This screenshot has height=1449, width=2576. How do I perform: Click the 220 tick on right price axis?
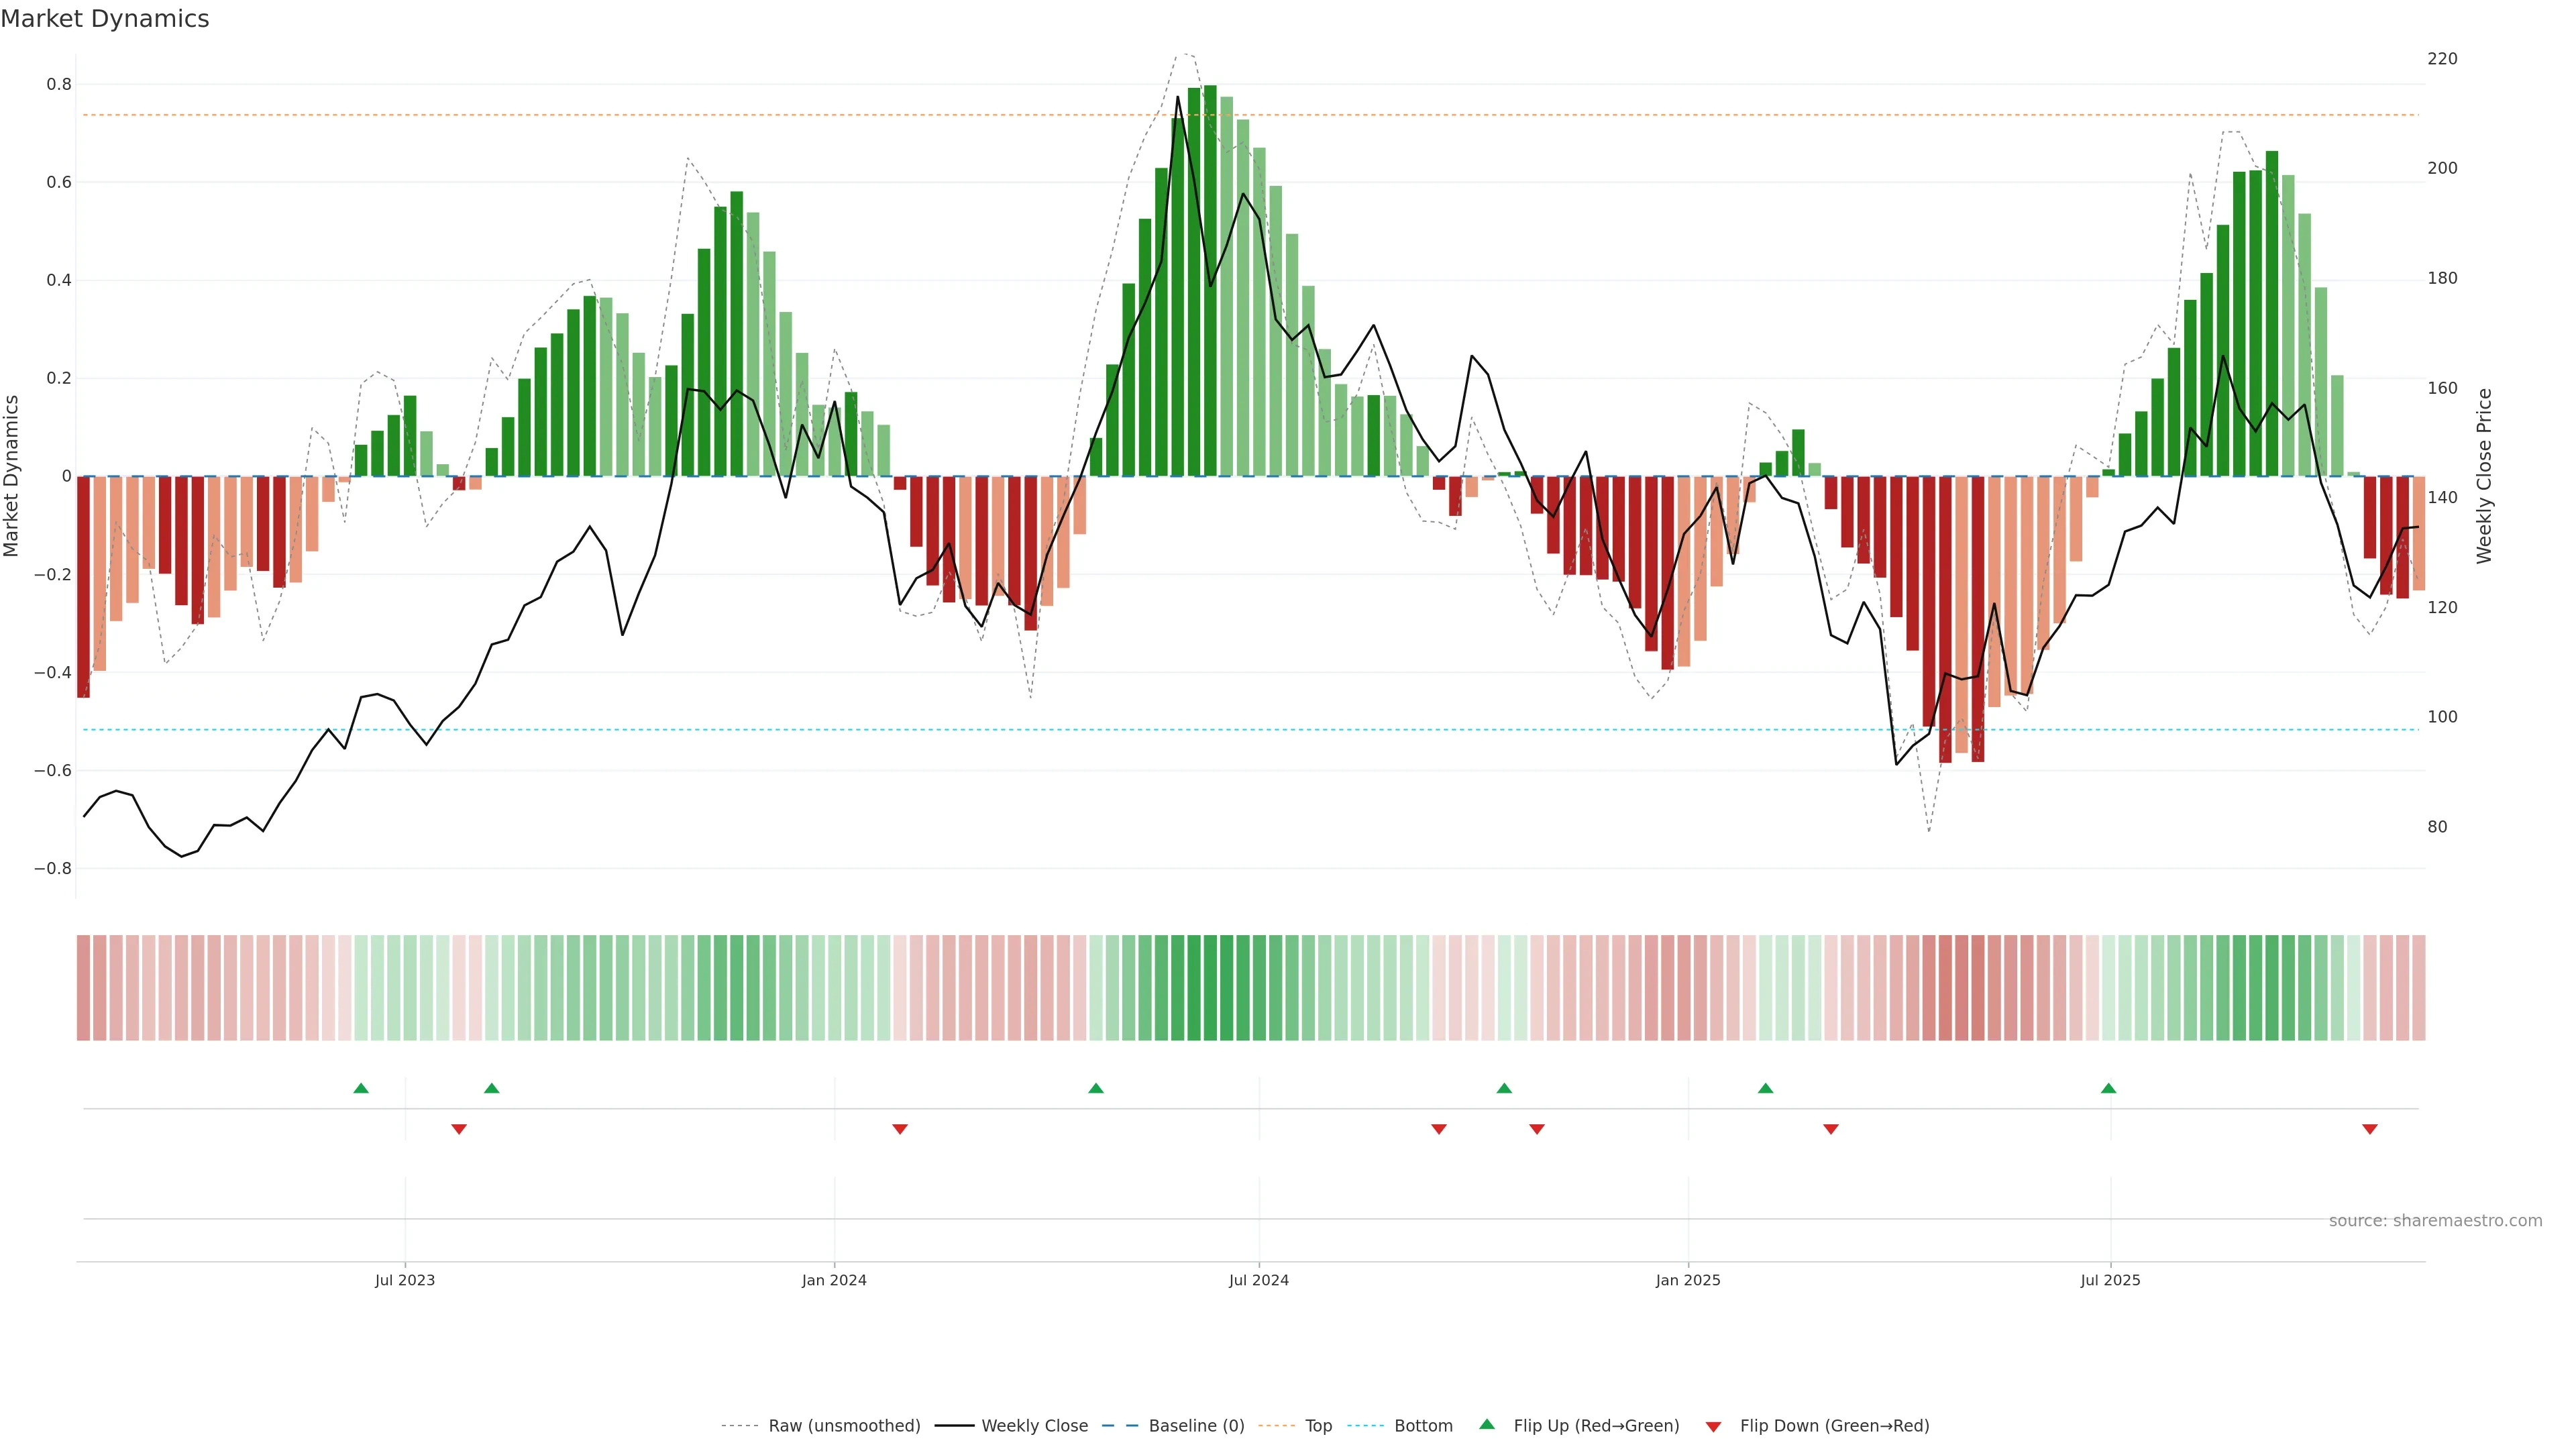pos(2442,59)
